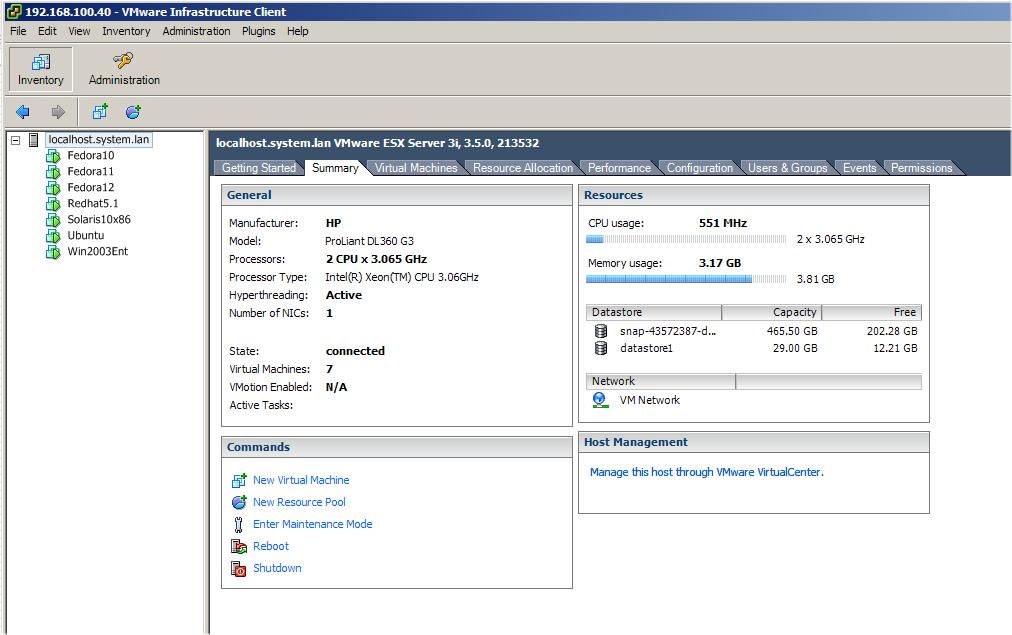Open the Events tab
Screen dimensions: 1012x635
pyautogui.click(x=859, y=168)
